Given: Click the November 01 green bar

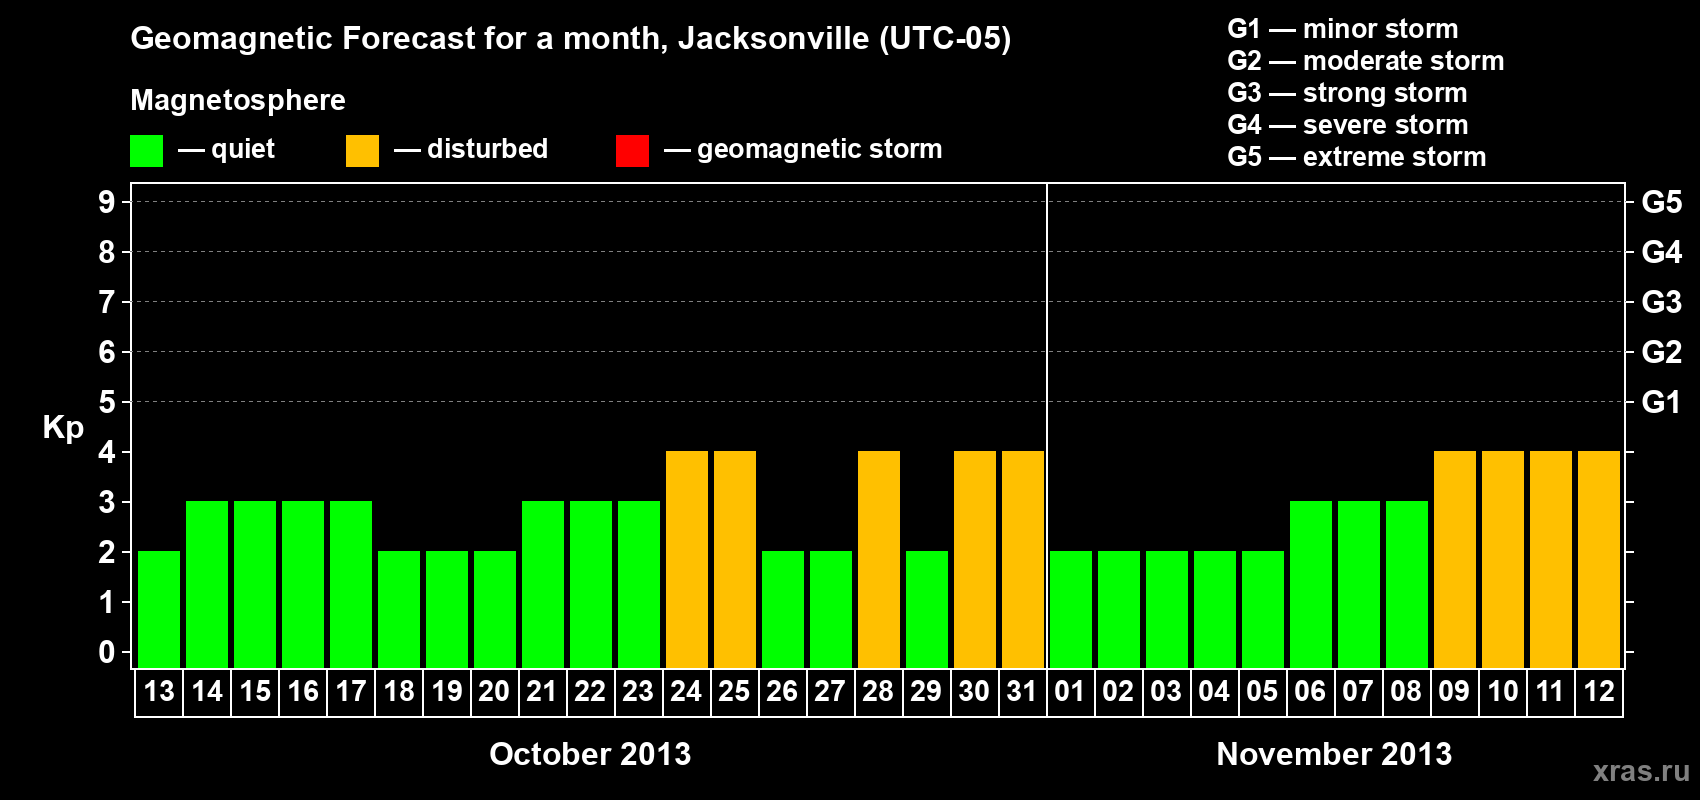Looking at the screenshot, I should click(x=1071, y=609).
